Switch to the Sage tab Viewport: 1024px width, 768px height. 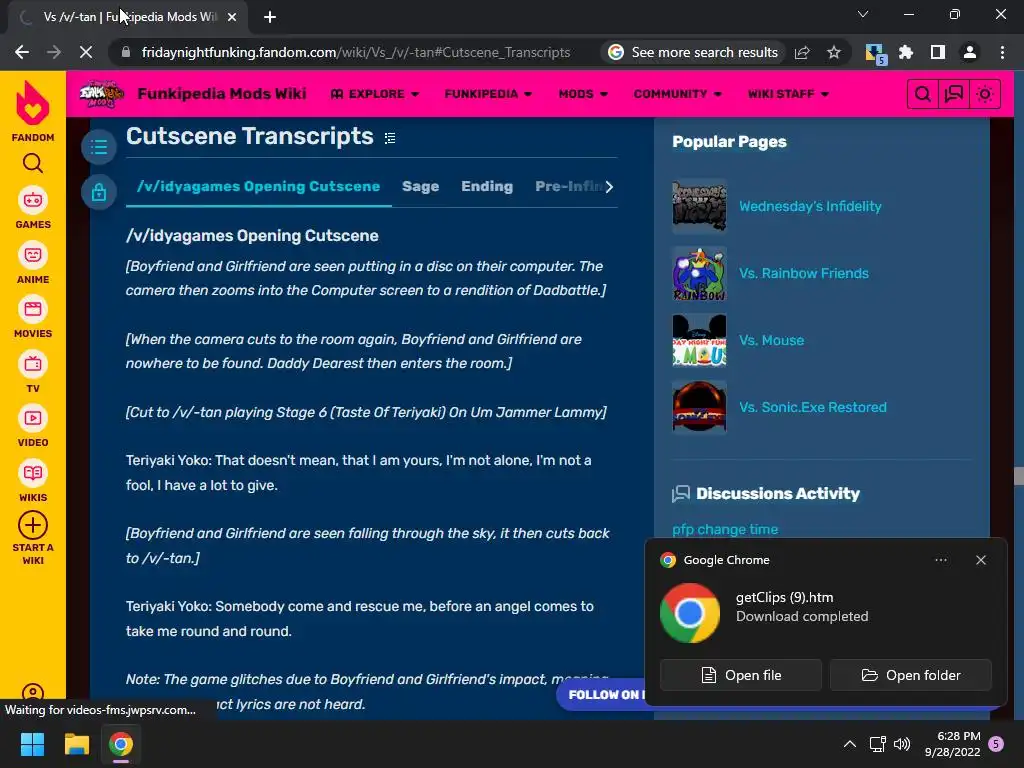421,187
